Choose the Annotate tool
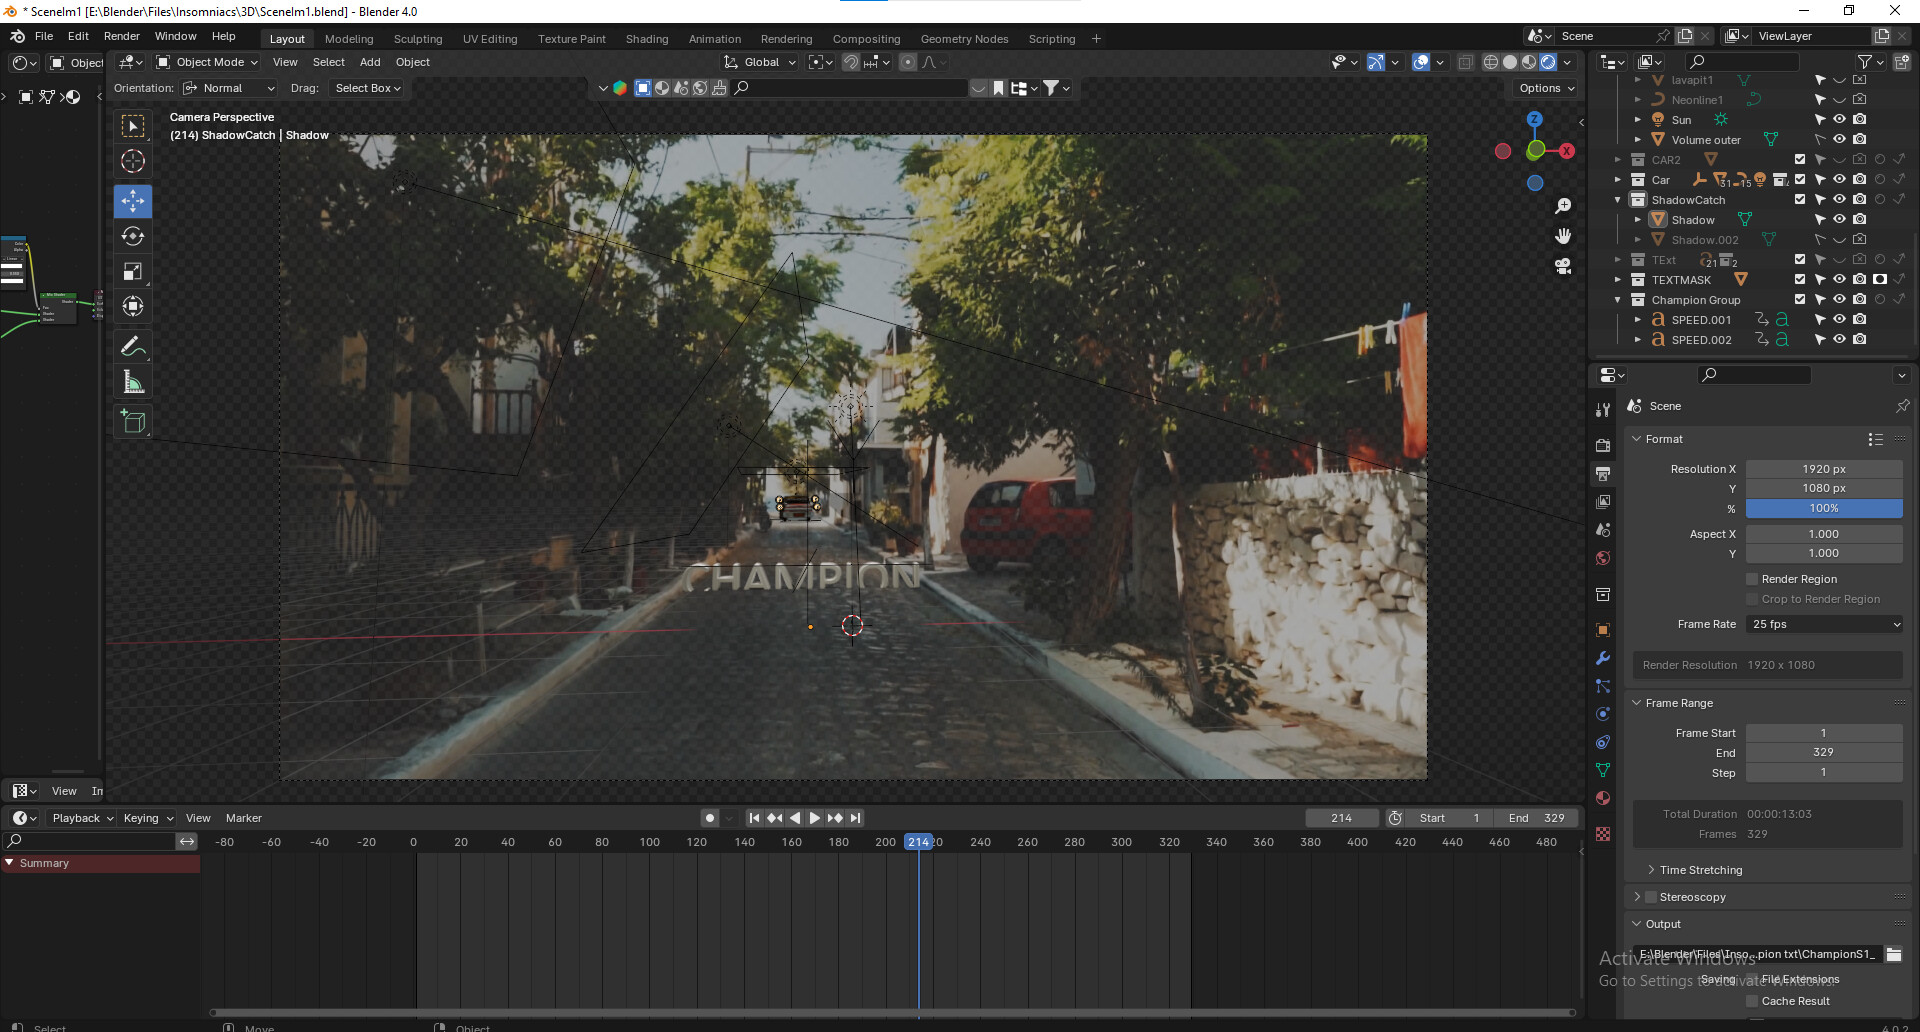1920x1032 pixels. coord(133,346)
